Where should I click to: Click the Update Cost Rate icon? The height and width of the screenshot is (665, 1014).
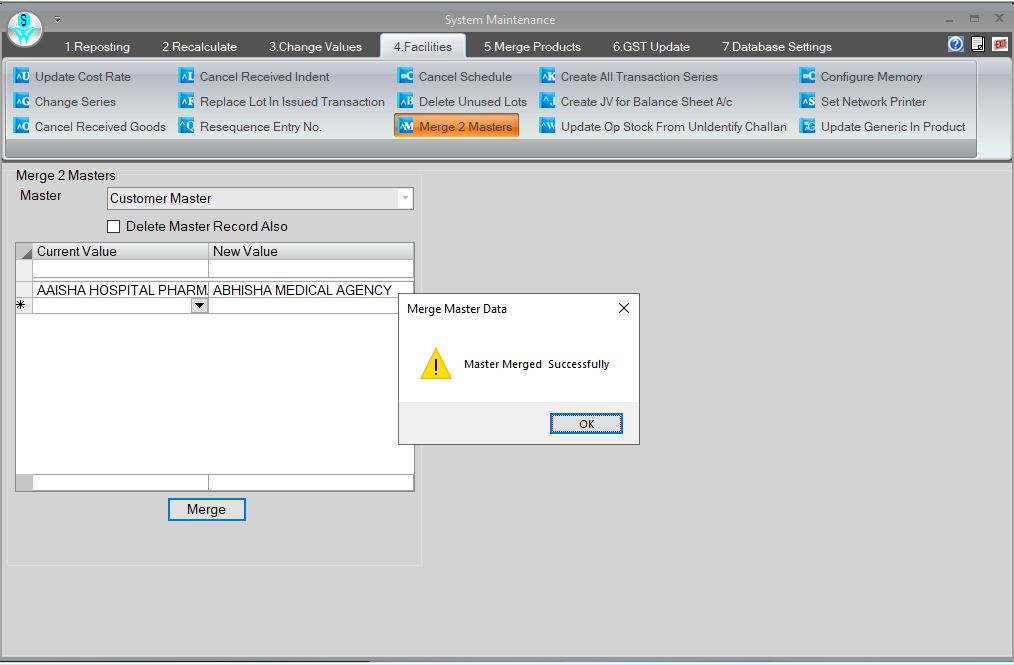pyautogui.click(x=22, y=76)
